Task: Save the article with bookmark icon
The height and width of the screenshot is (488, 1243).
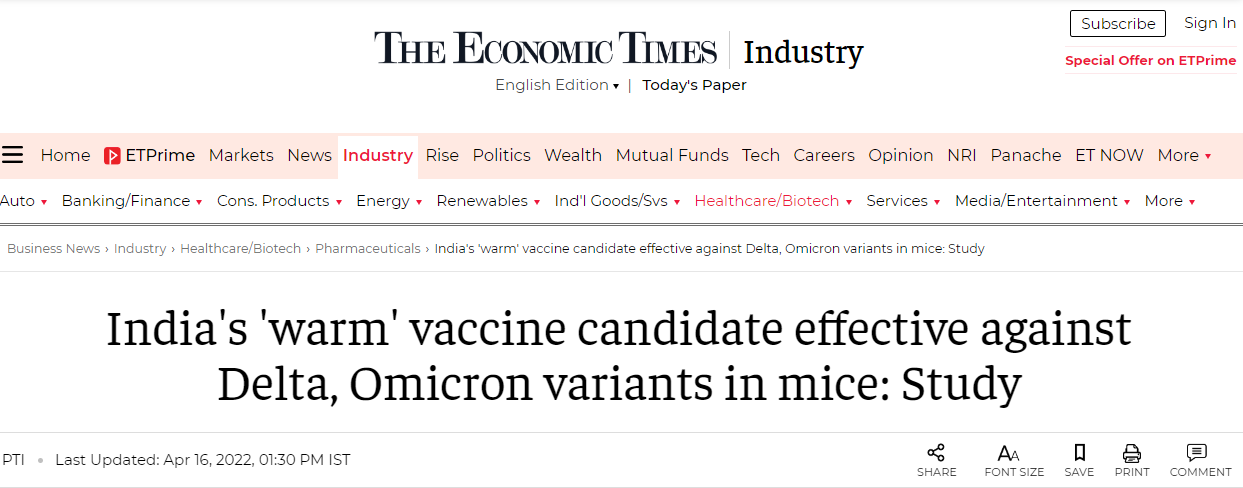Action: point(1079,453)
